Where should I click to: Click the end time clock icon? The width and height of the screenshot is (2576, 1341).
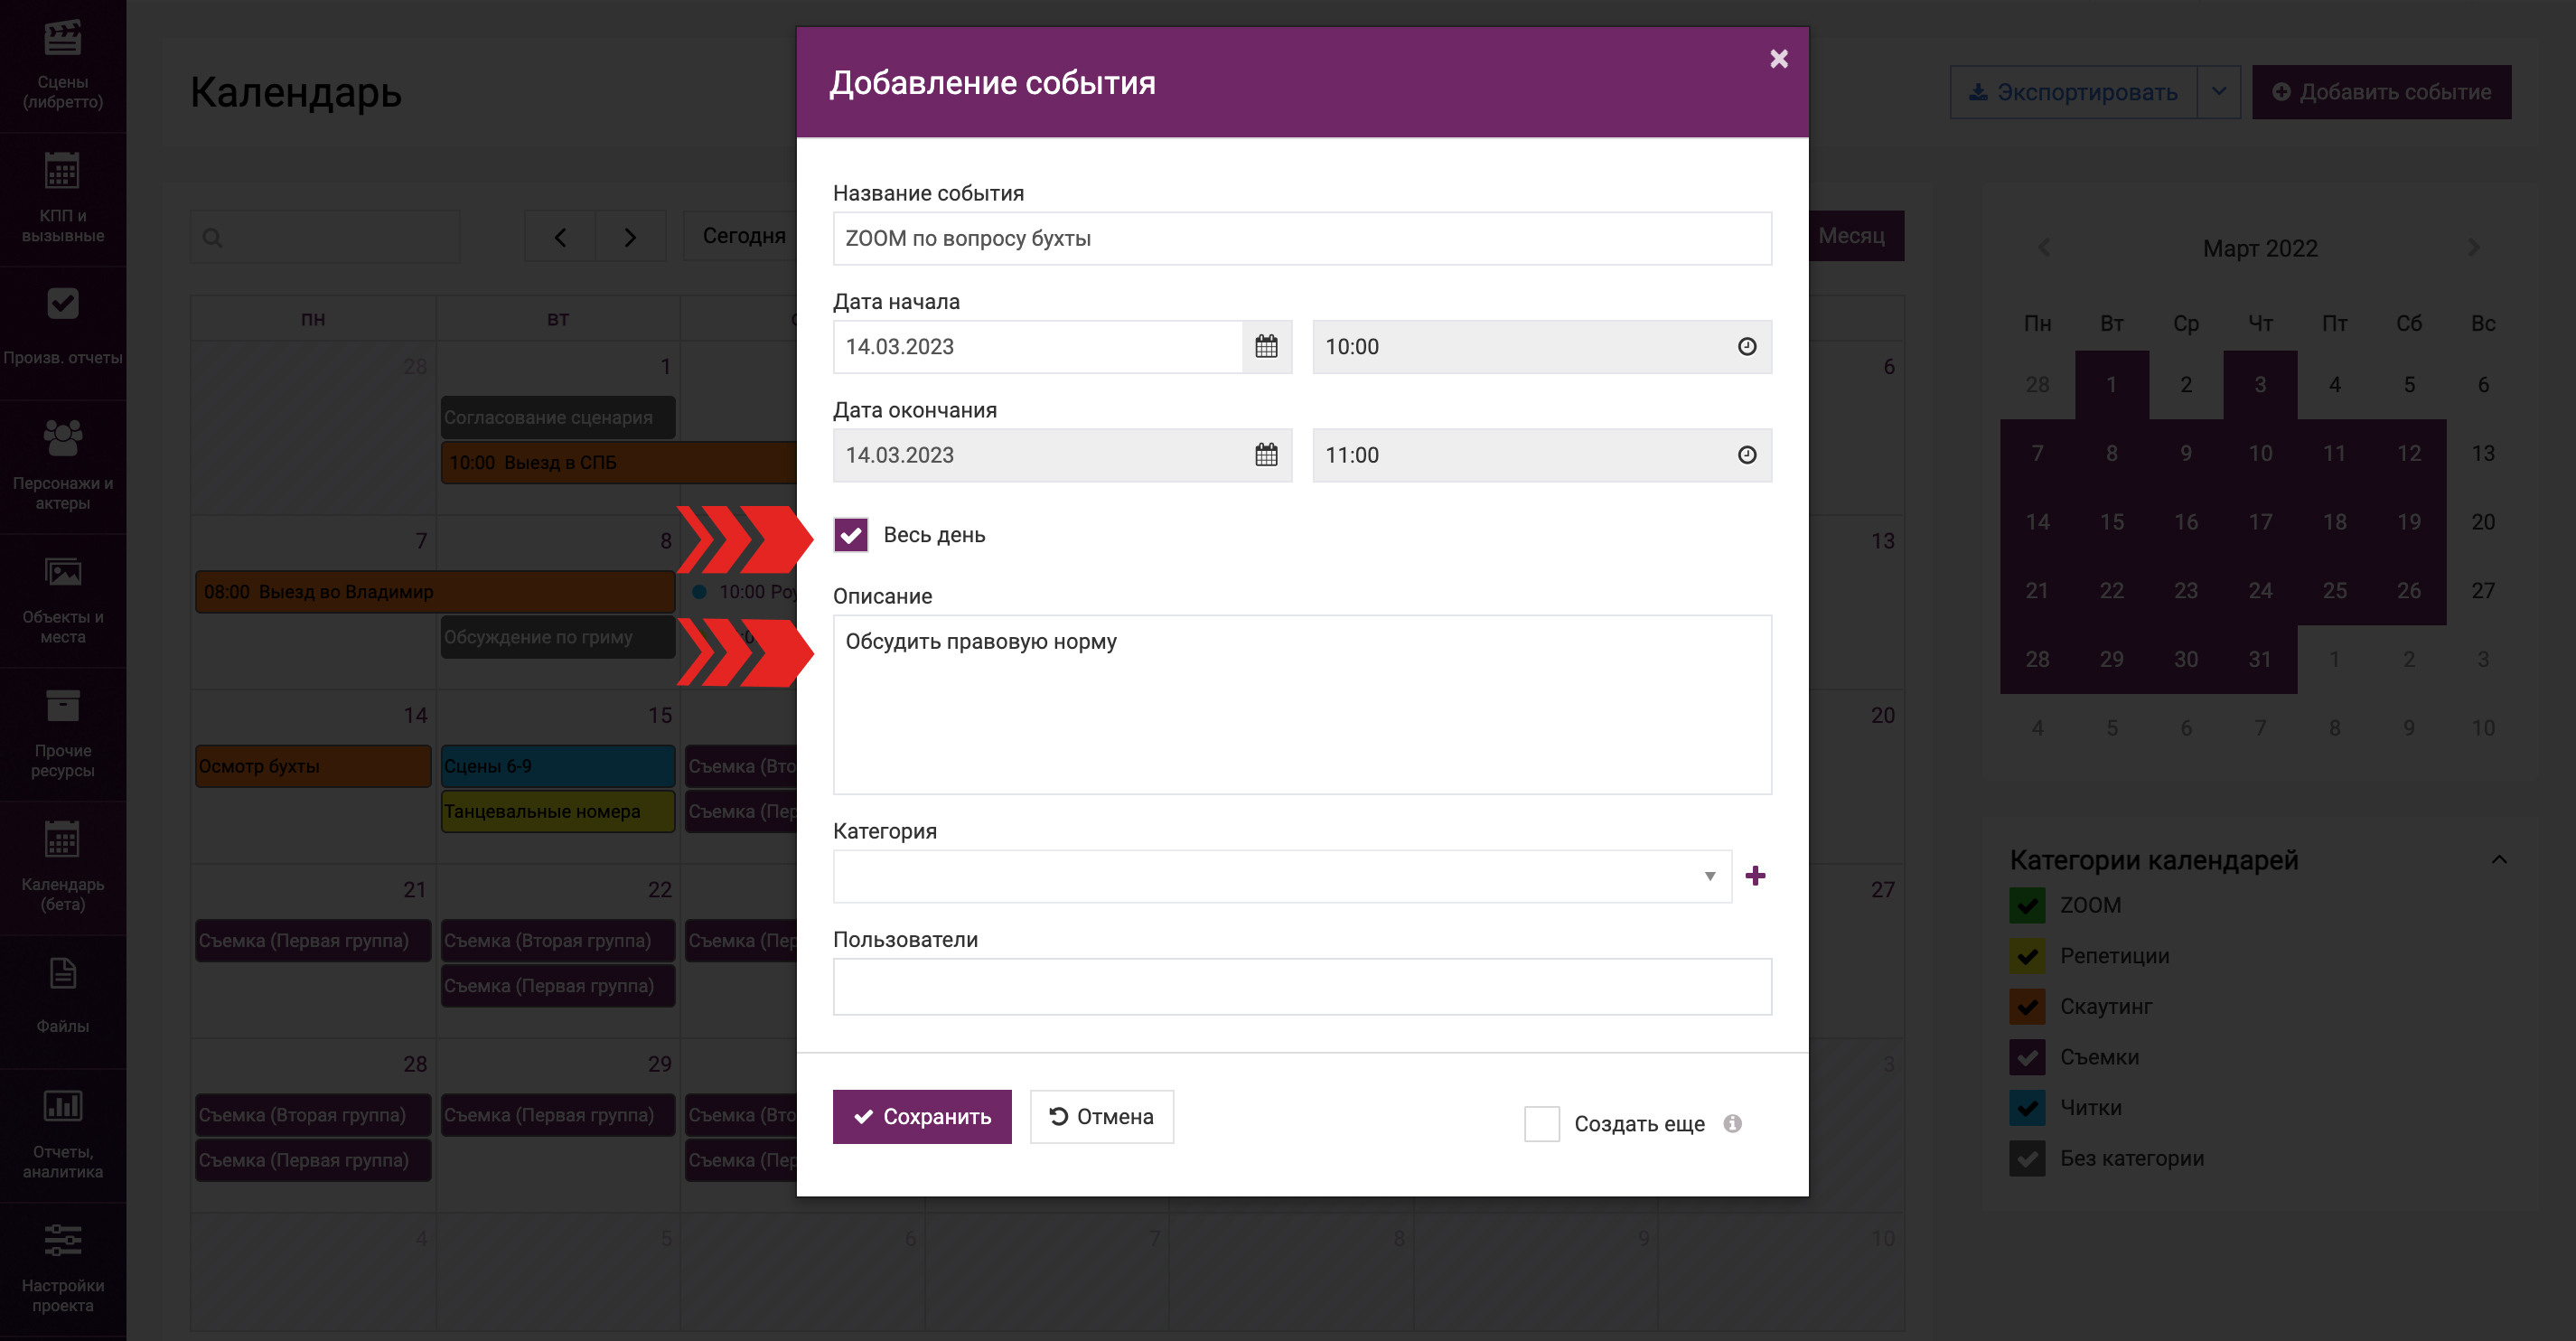pyautogui.click(x=1747, y=455)
